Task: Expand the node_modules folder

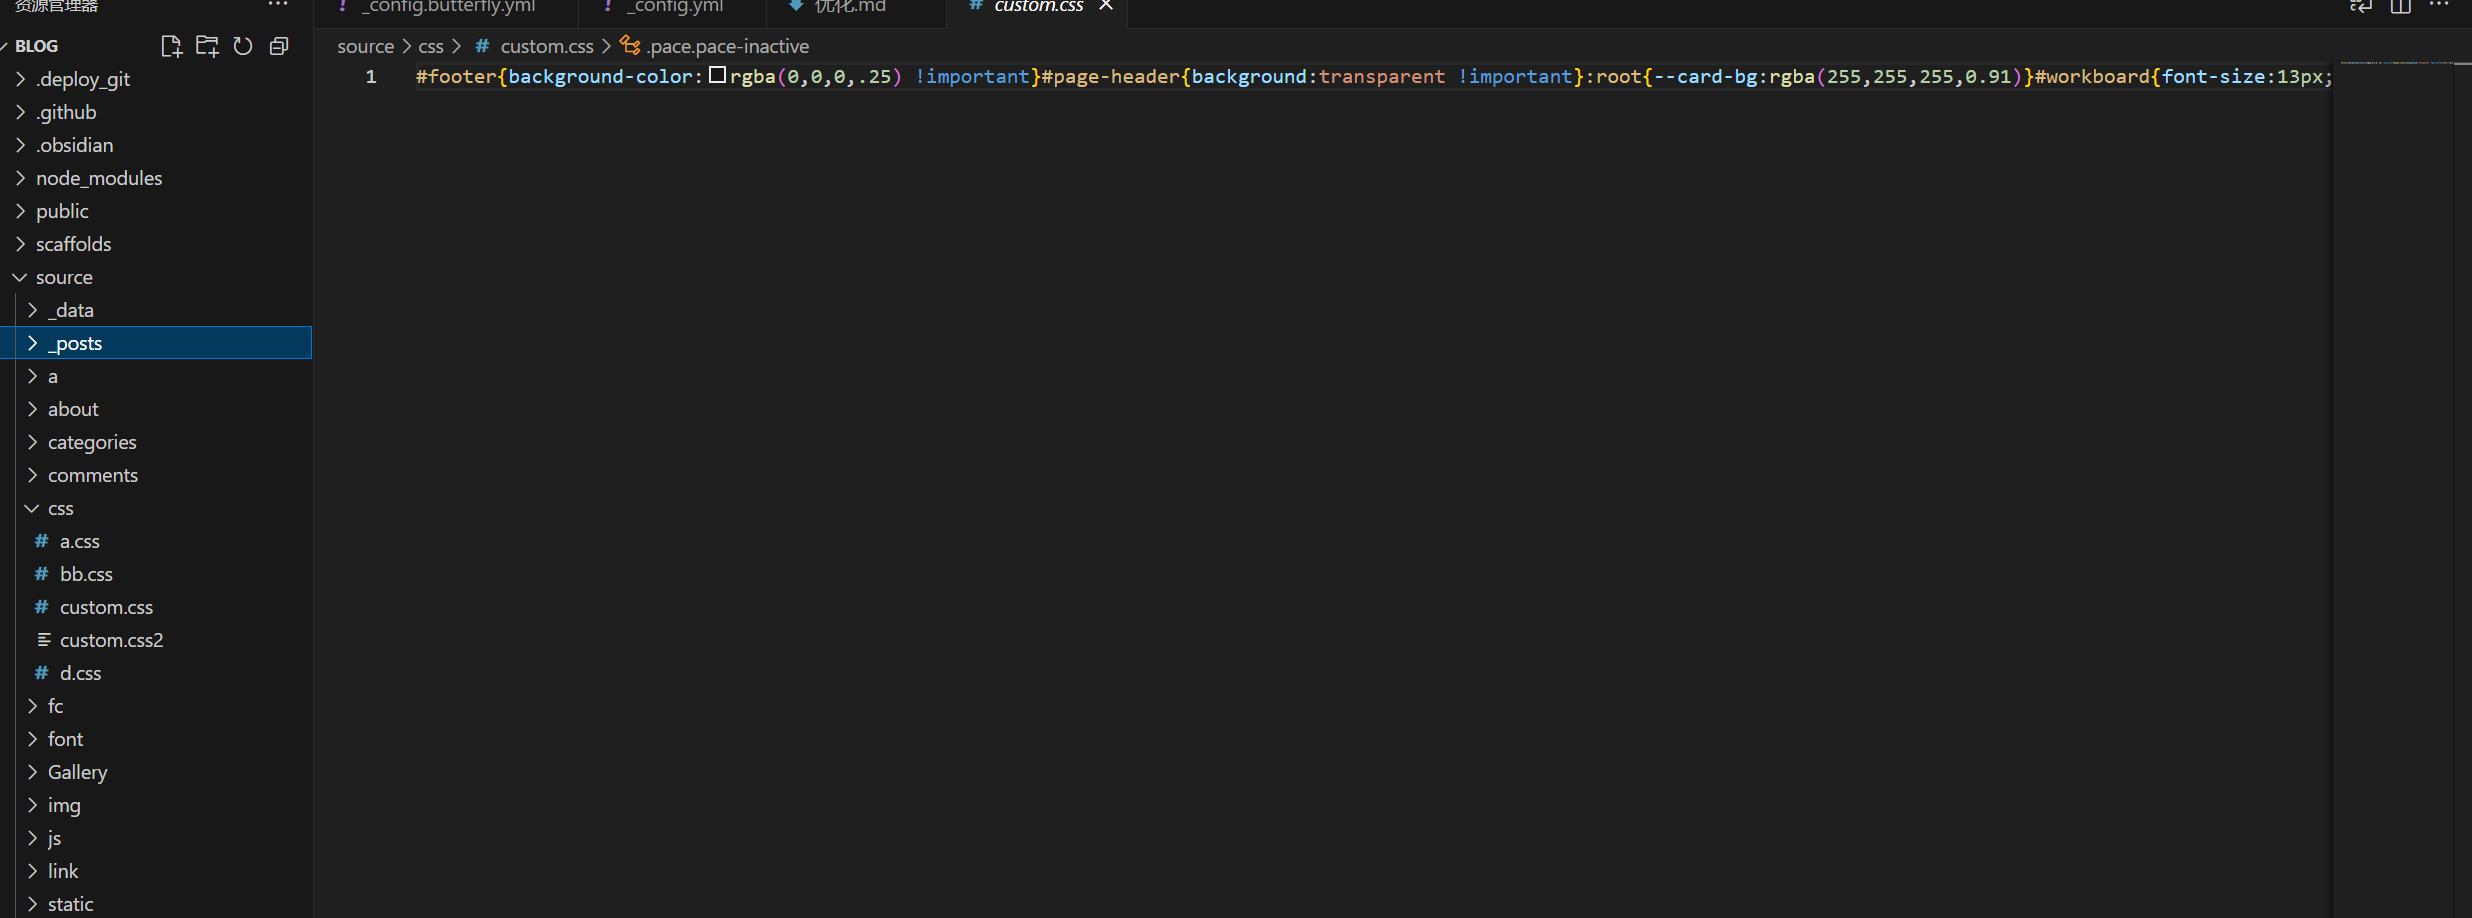Action: 99,178
